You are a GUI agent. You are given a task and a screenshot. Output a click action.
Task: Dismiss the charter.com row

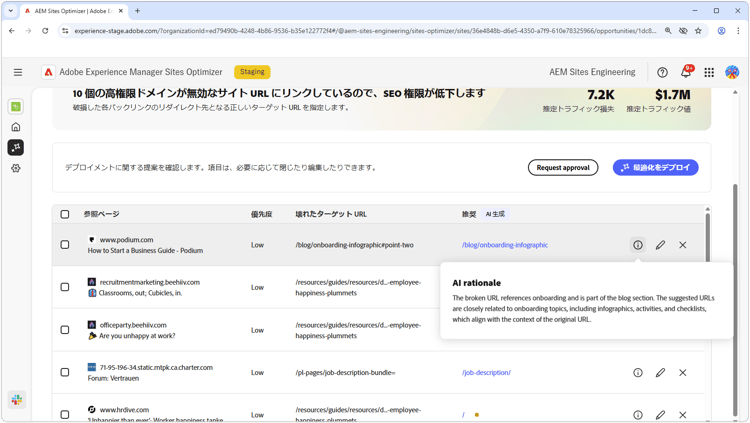[x=683, y=373]
